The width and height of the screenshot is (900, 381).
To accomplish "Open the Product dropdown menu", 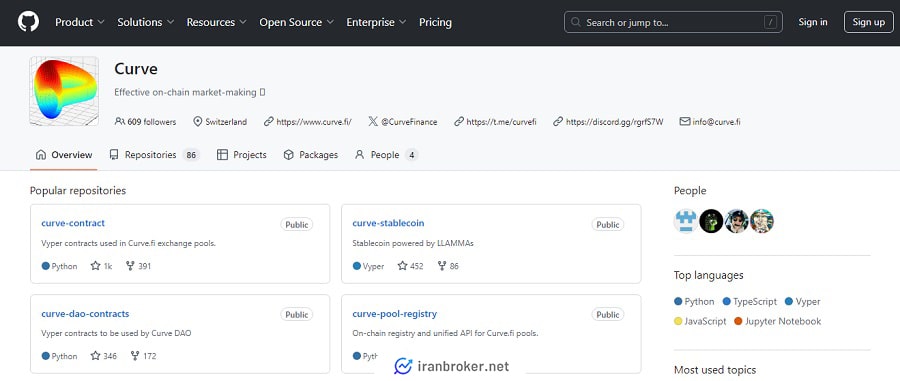I will [80, 22].
